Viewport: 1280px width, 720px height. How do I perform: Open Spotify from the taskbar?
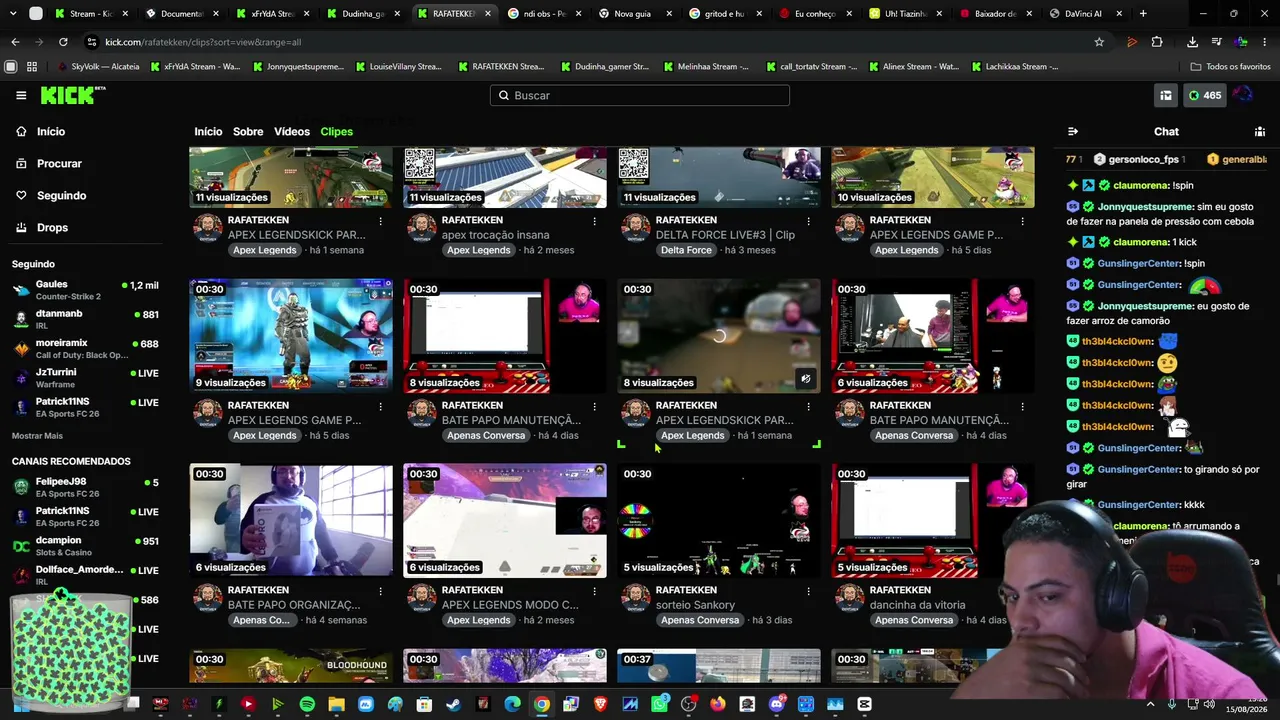tap(307, 704)
